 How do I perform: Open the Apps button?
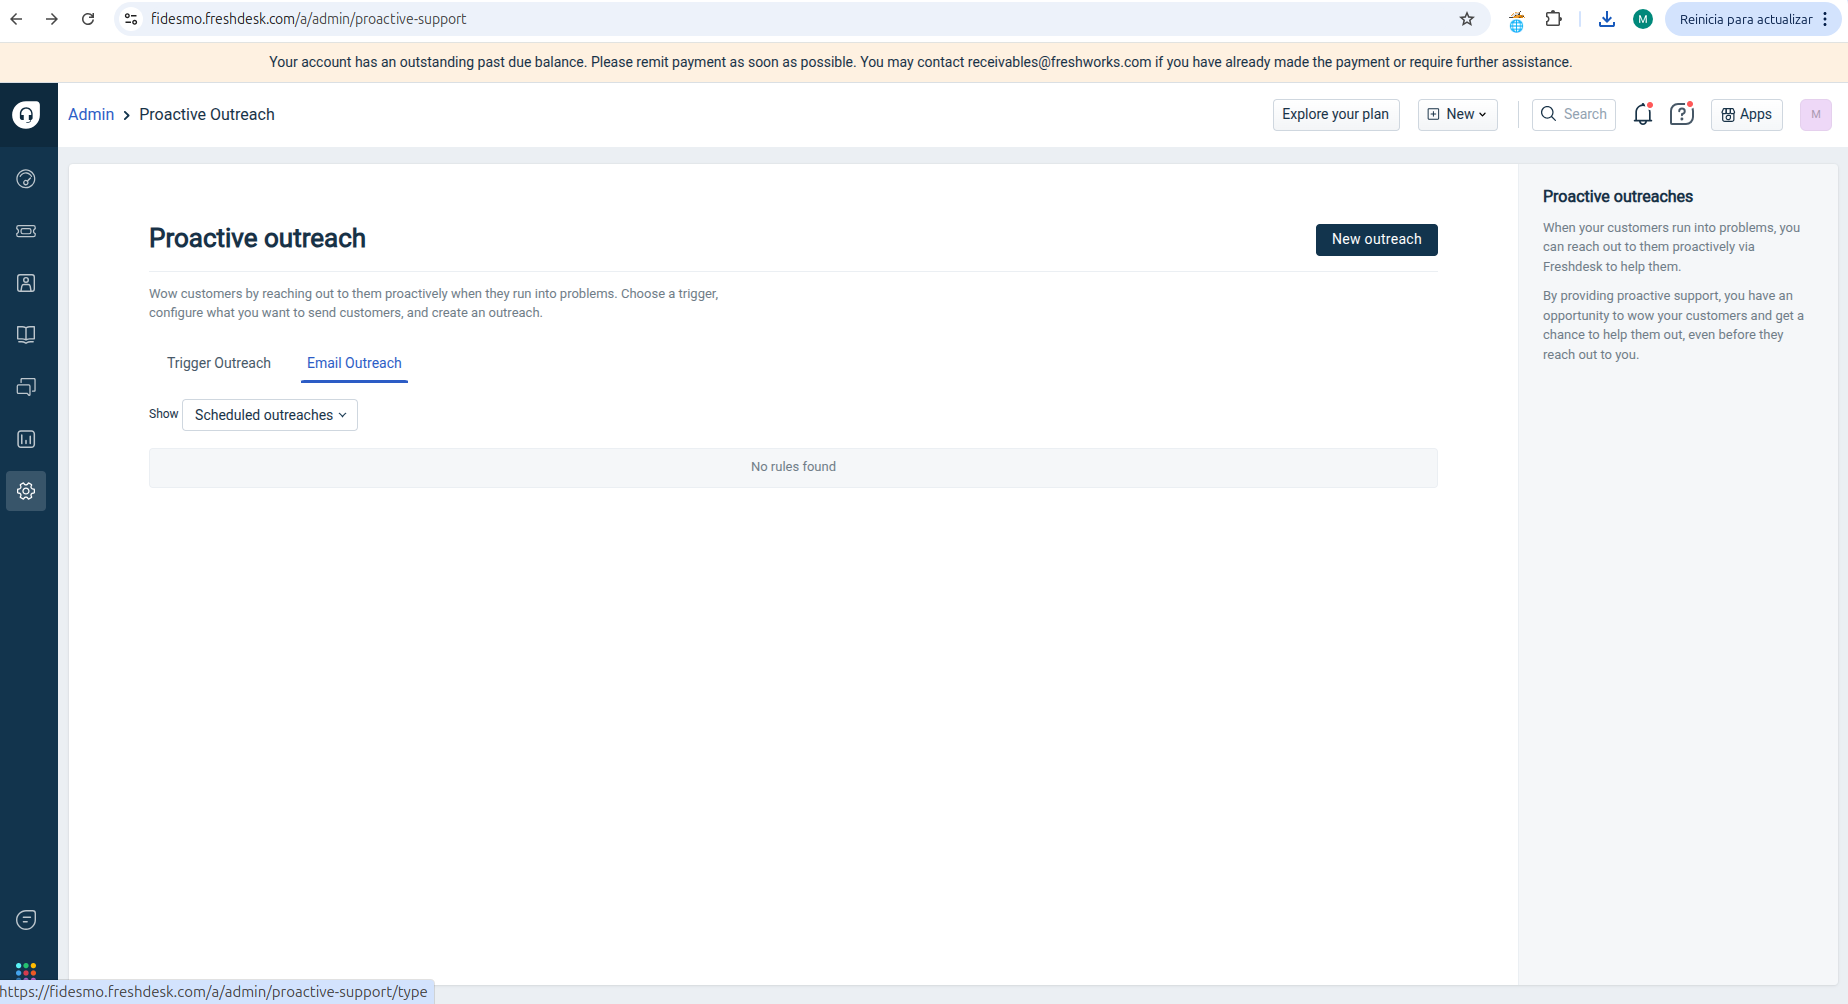1747,114
